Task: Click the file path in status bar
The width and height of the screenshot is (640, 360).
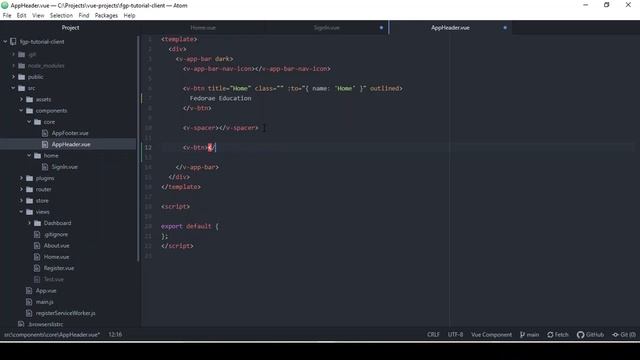Action: (x=52, y=335)
